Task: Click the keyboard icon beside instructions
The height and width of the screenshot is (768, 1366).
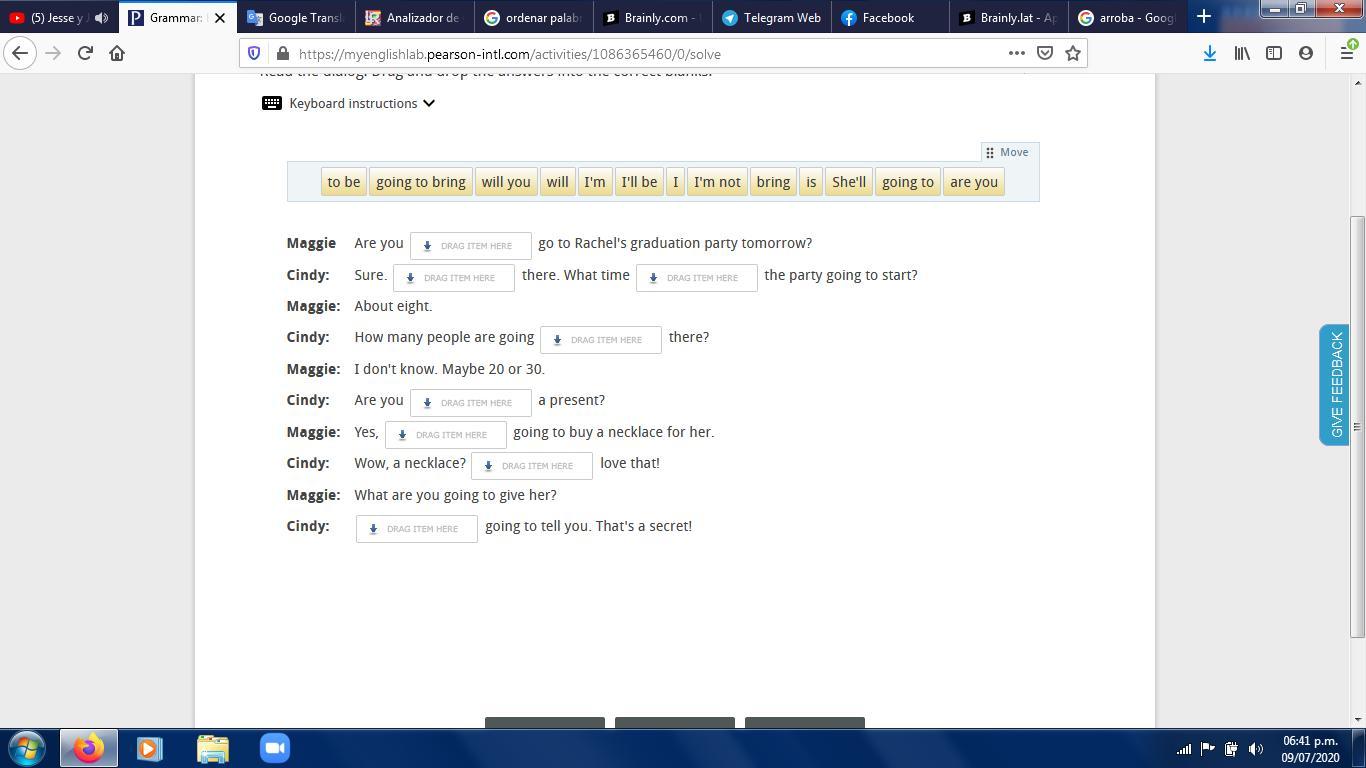Action: point(272,103)
